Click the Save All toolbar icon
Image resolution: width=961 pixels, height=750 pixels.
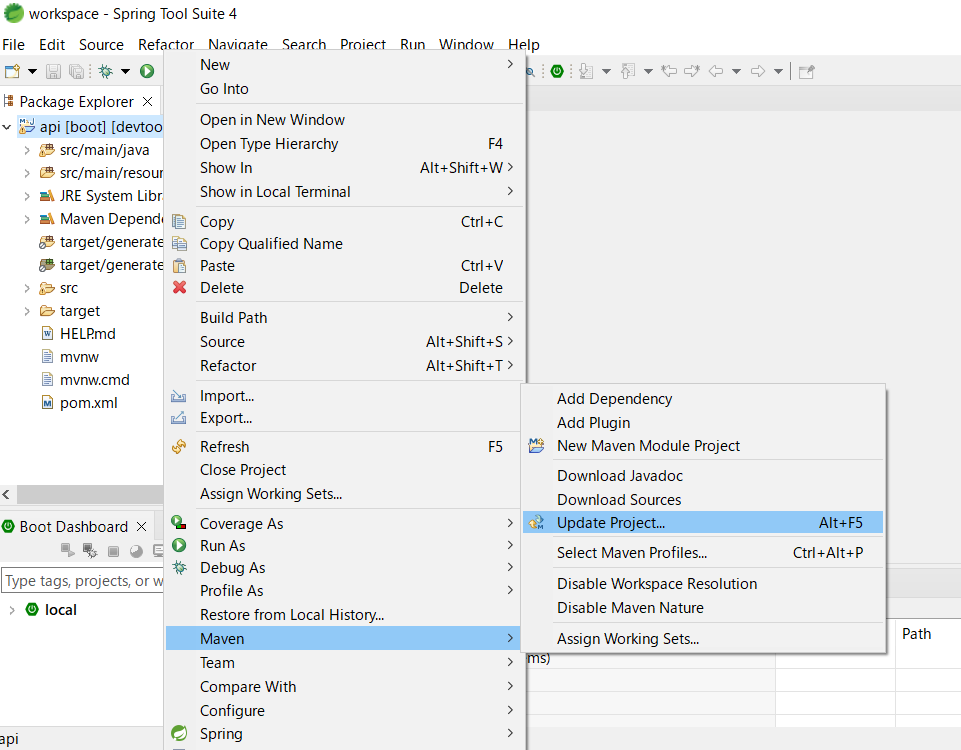[76, 72]
